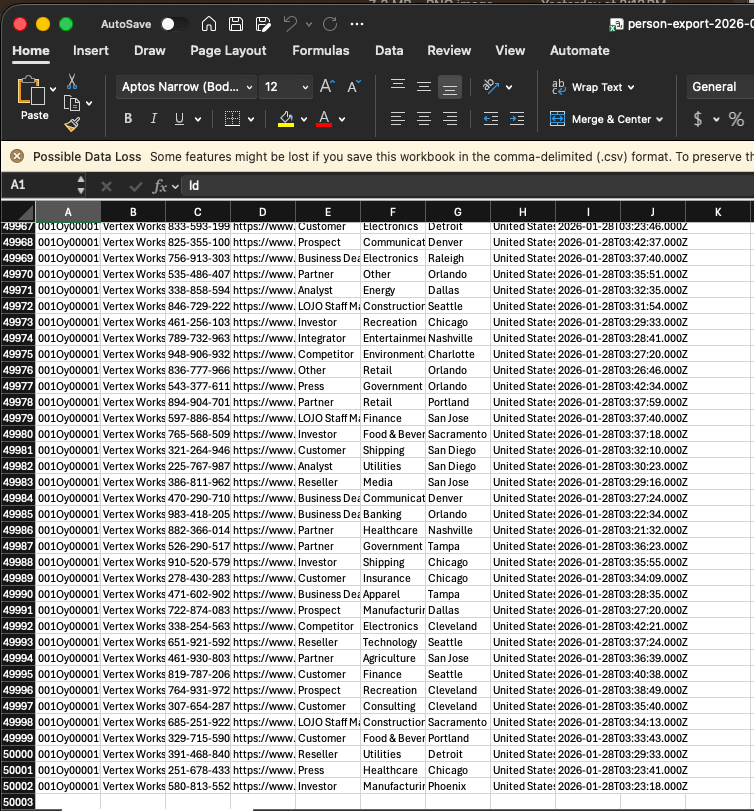
Task: Click the Name Box showing A1
Action: point(40,186)
